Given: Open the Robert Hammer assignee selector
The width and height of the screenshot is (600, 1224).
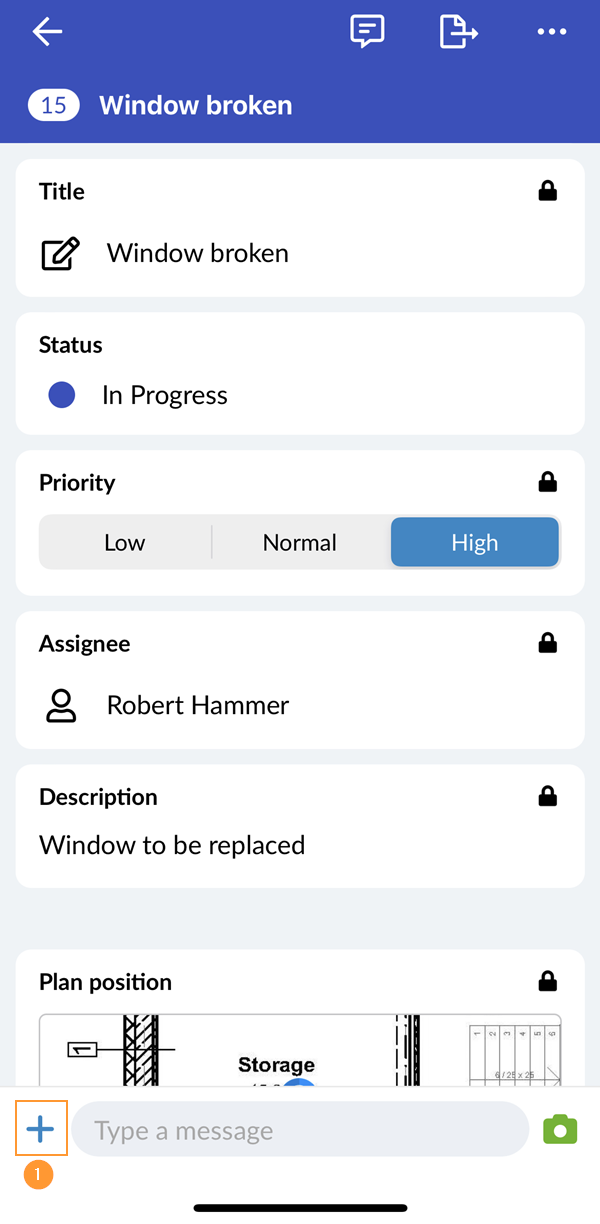Looking at the screenshot, I should pyautogui.click(x=198, y=706).
